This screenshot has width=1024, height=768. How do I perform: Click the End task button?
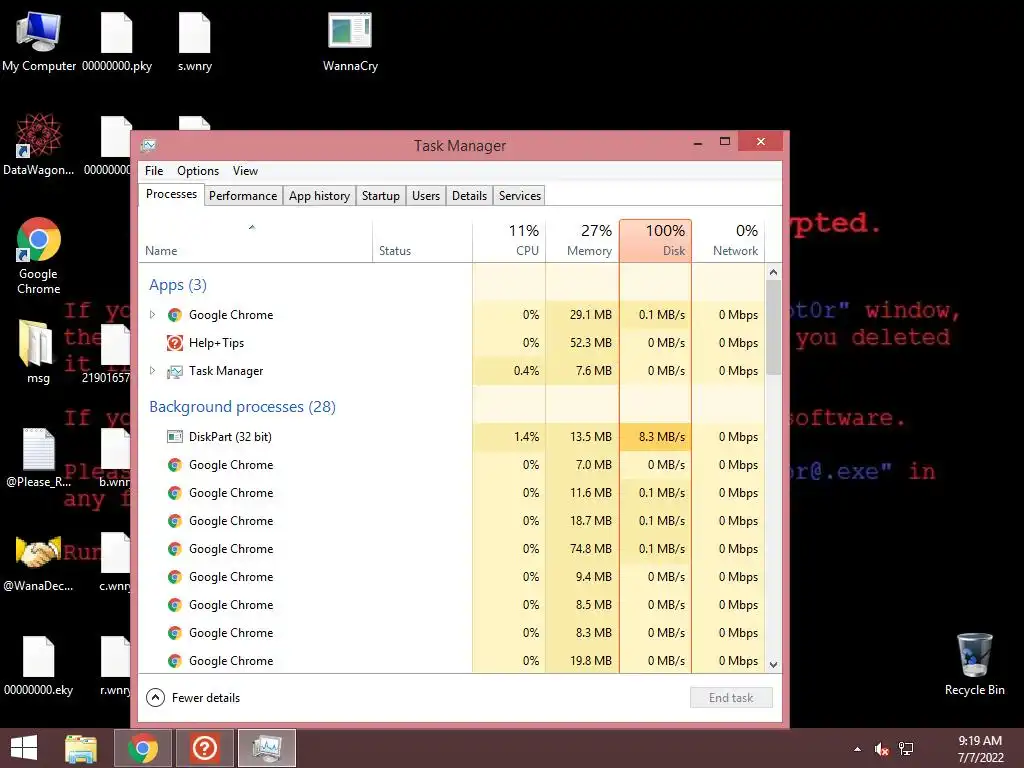click(x=731, y=697)
